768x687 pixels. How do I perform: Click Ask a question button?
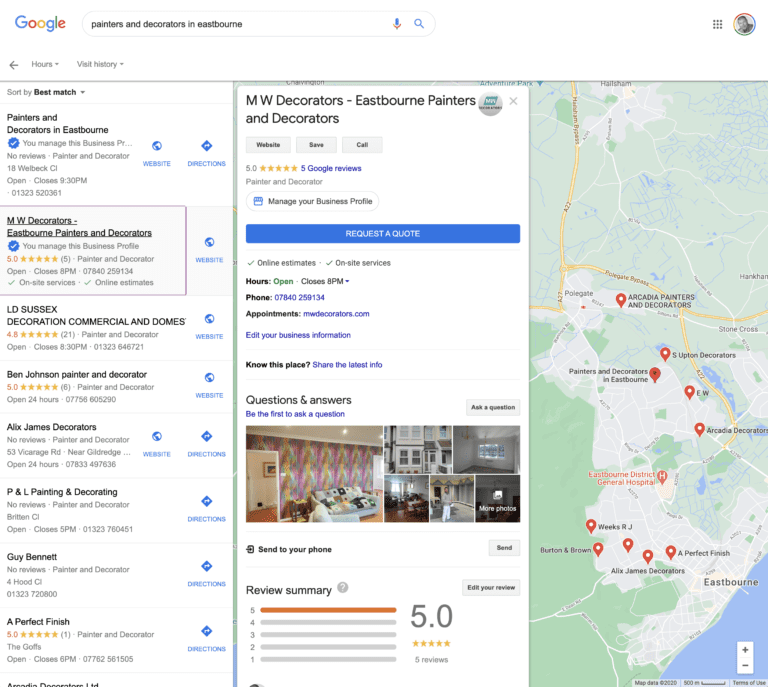493,407
